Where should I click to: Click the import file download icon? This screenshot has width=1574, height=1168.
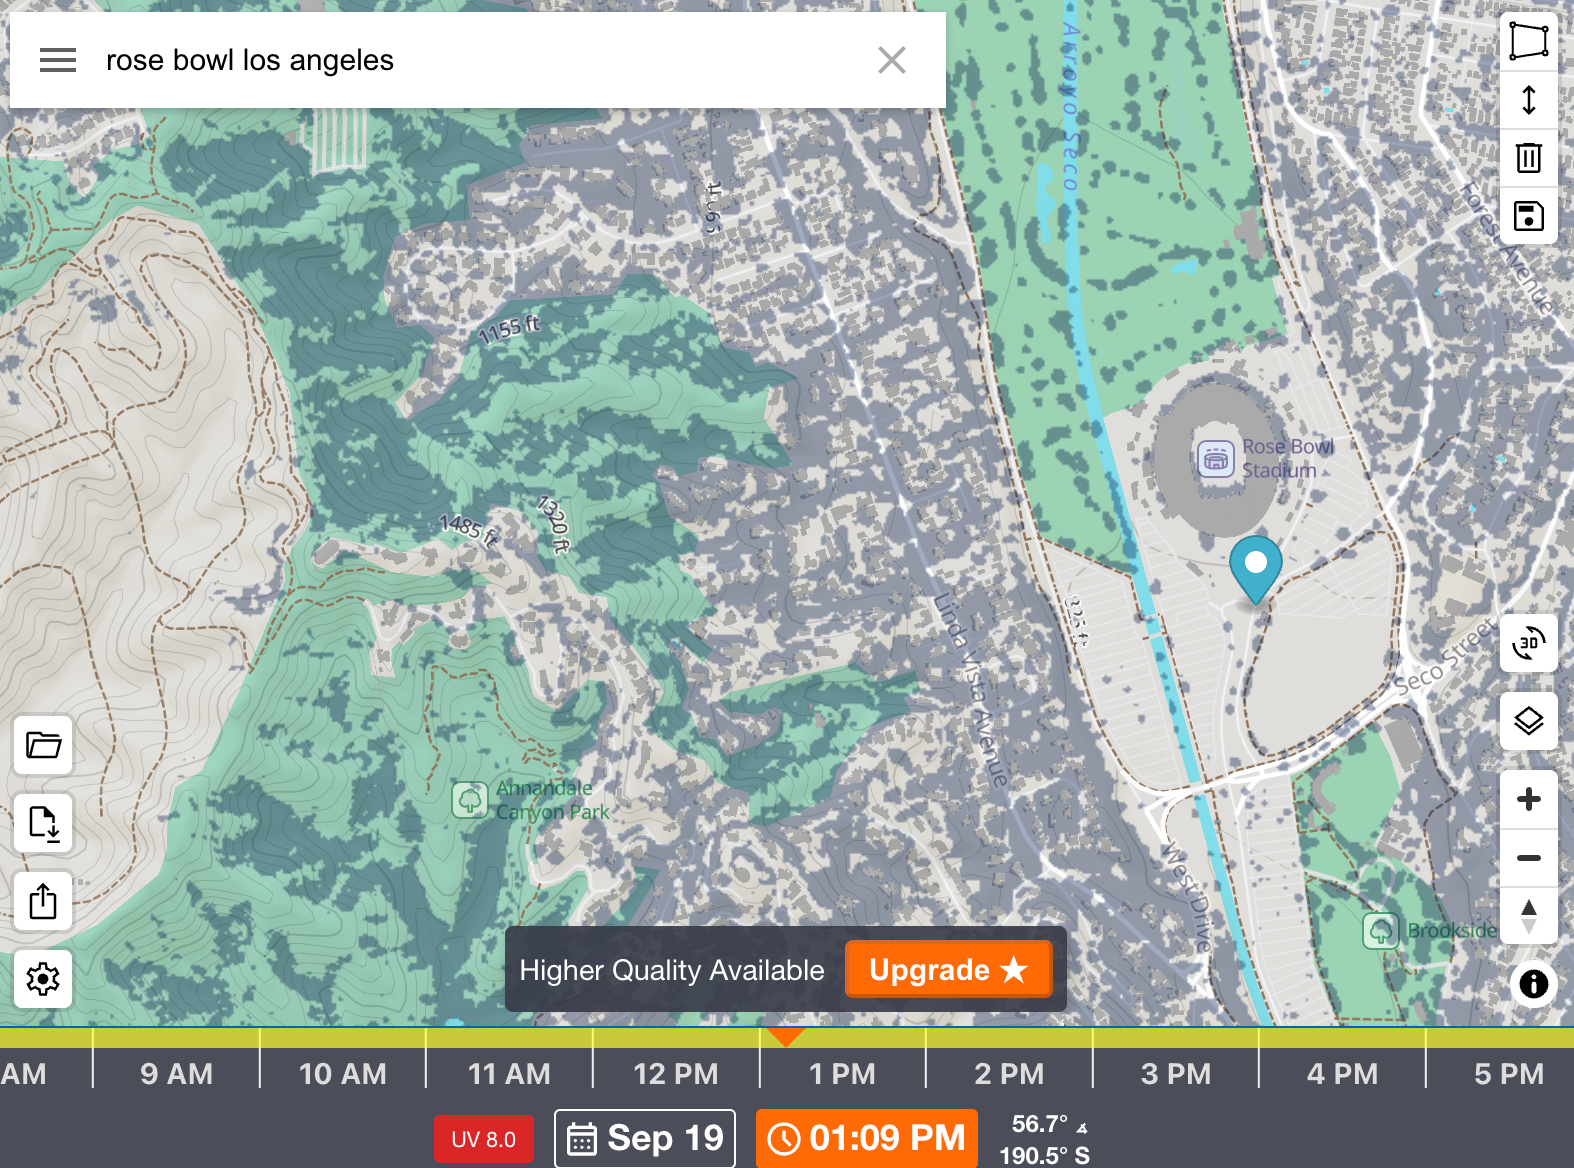point(43,823)
